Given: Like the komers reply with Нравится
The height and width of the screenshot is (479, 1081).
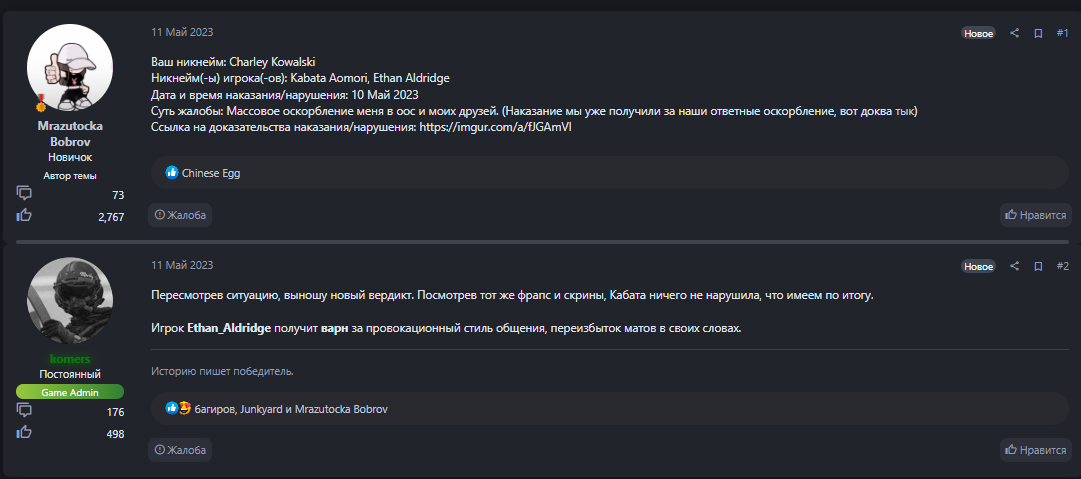Looking at the screenshot, I should pos(1035,451).
